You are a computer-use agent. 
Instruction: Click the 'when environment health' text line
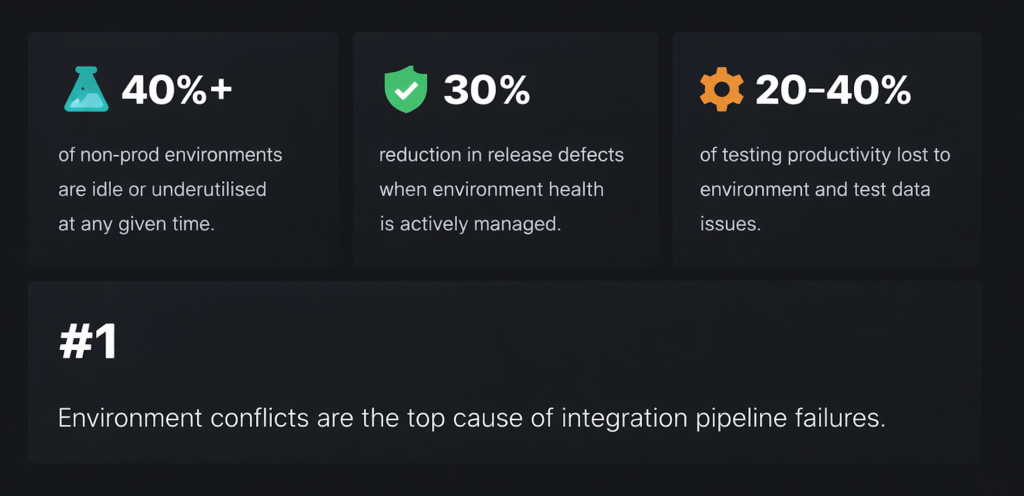(x=491, y=189)
